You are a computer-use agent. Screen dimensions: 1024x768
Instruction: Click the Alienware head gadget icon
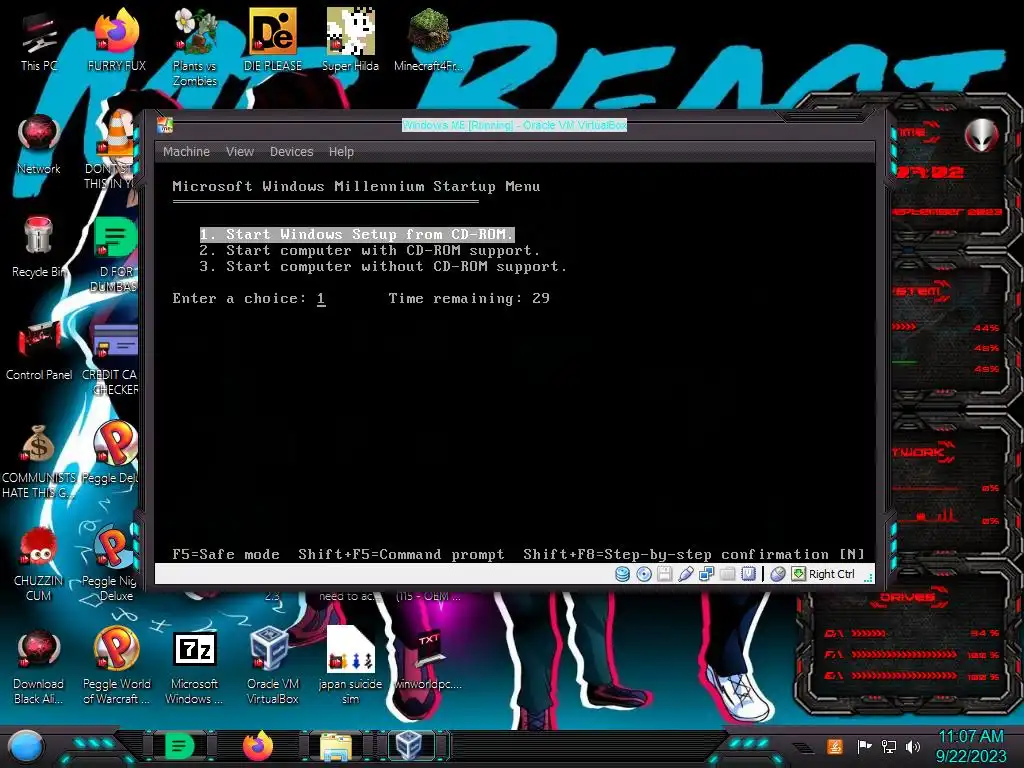pos(982,136)
